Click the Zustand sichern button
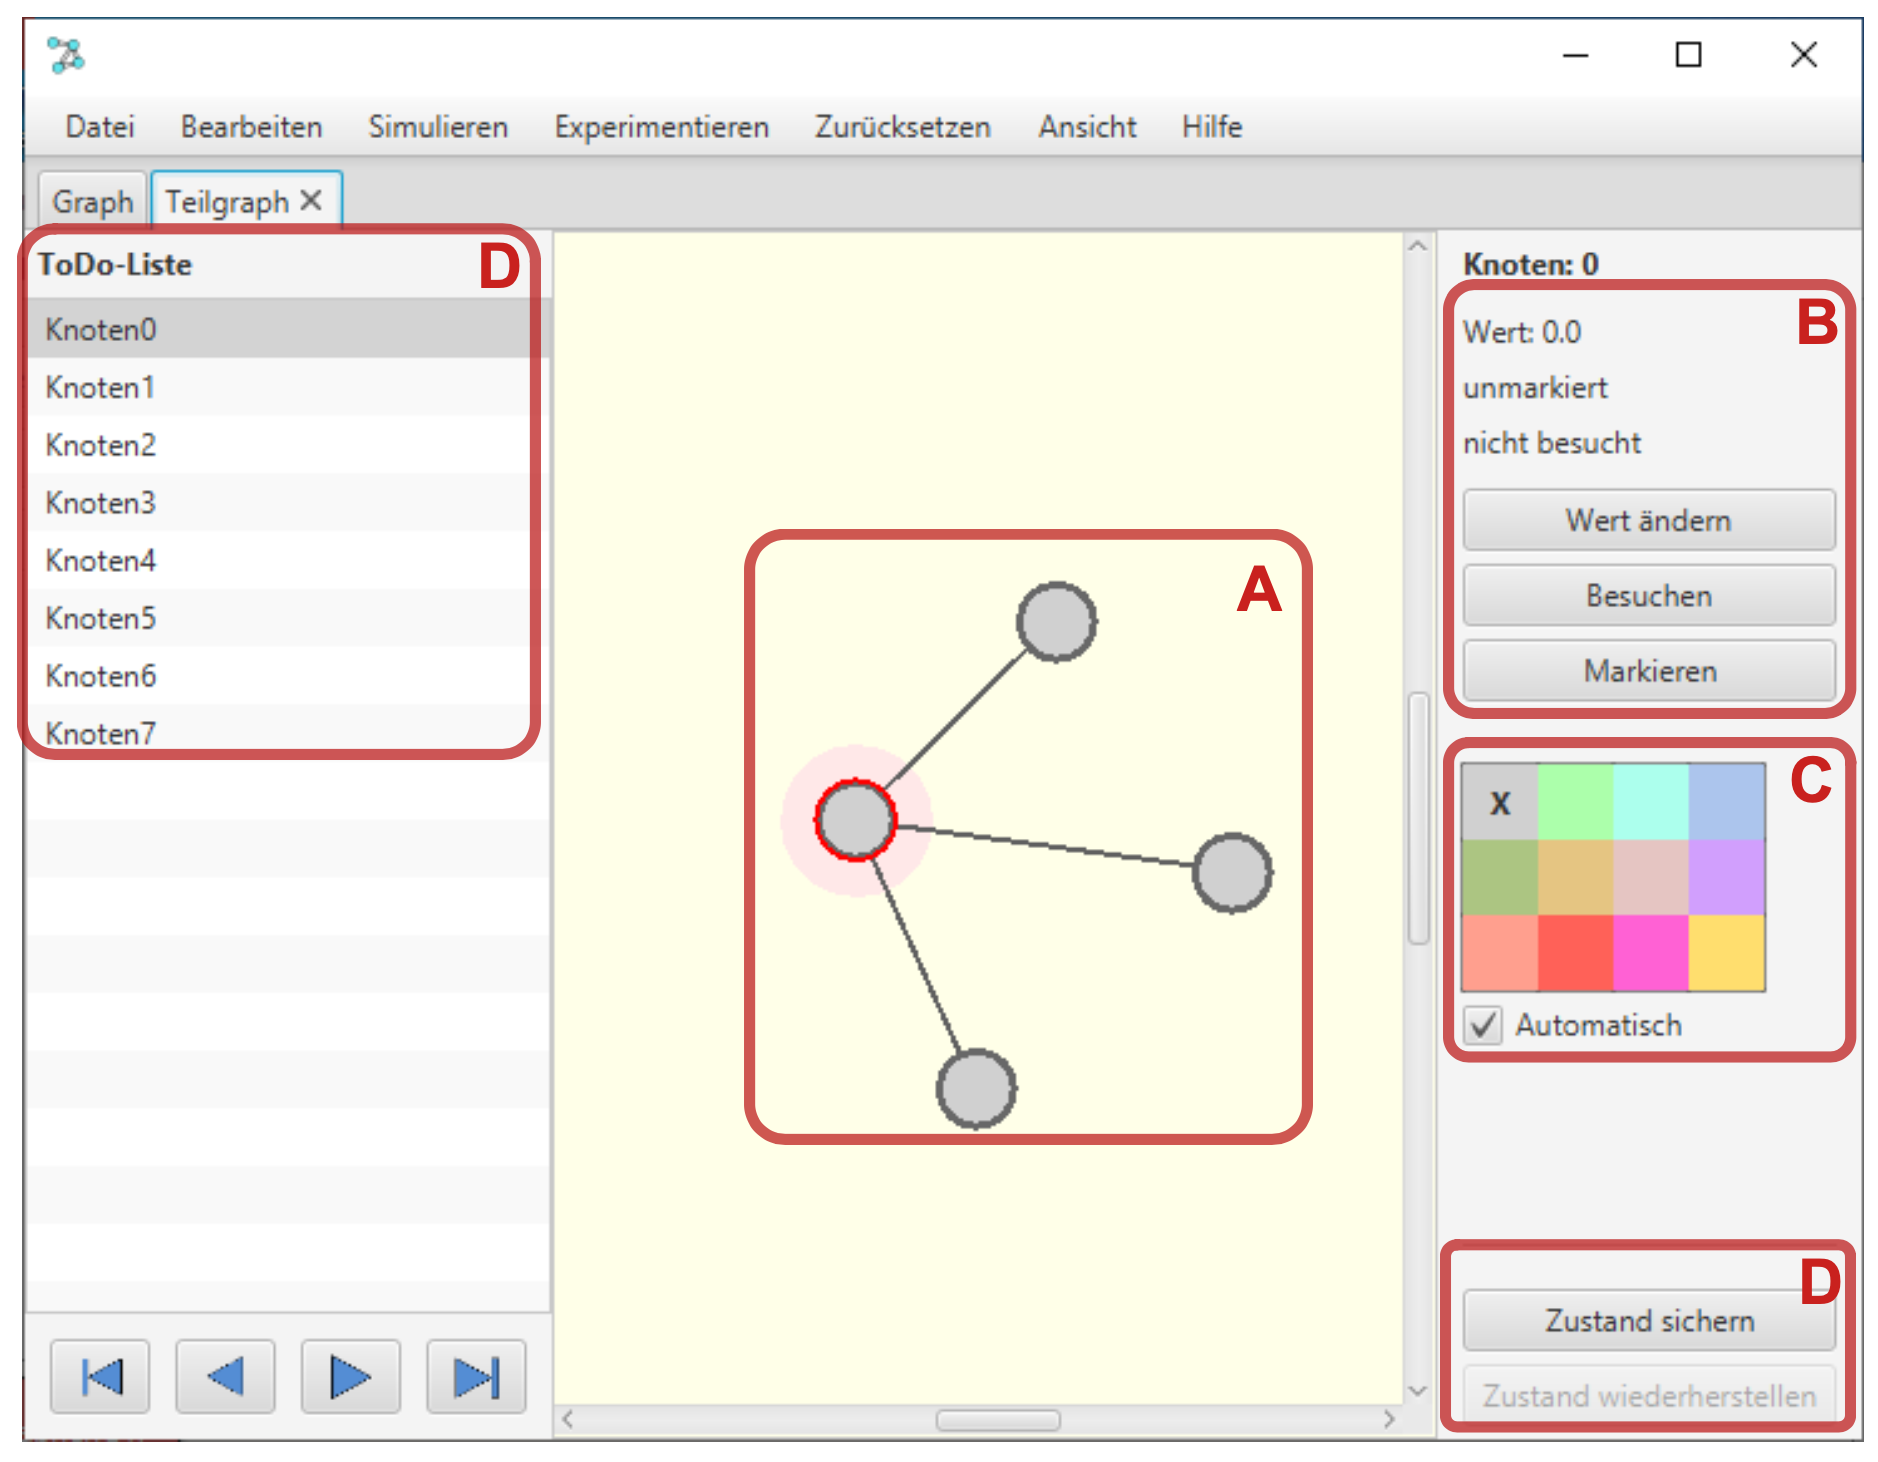This screenshot has height=1462, width=1878. pos(1648,1320)
